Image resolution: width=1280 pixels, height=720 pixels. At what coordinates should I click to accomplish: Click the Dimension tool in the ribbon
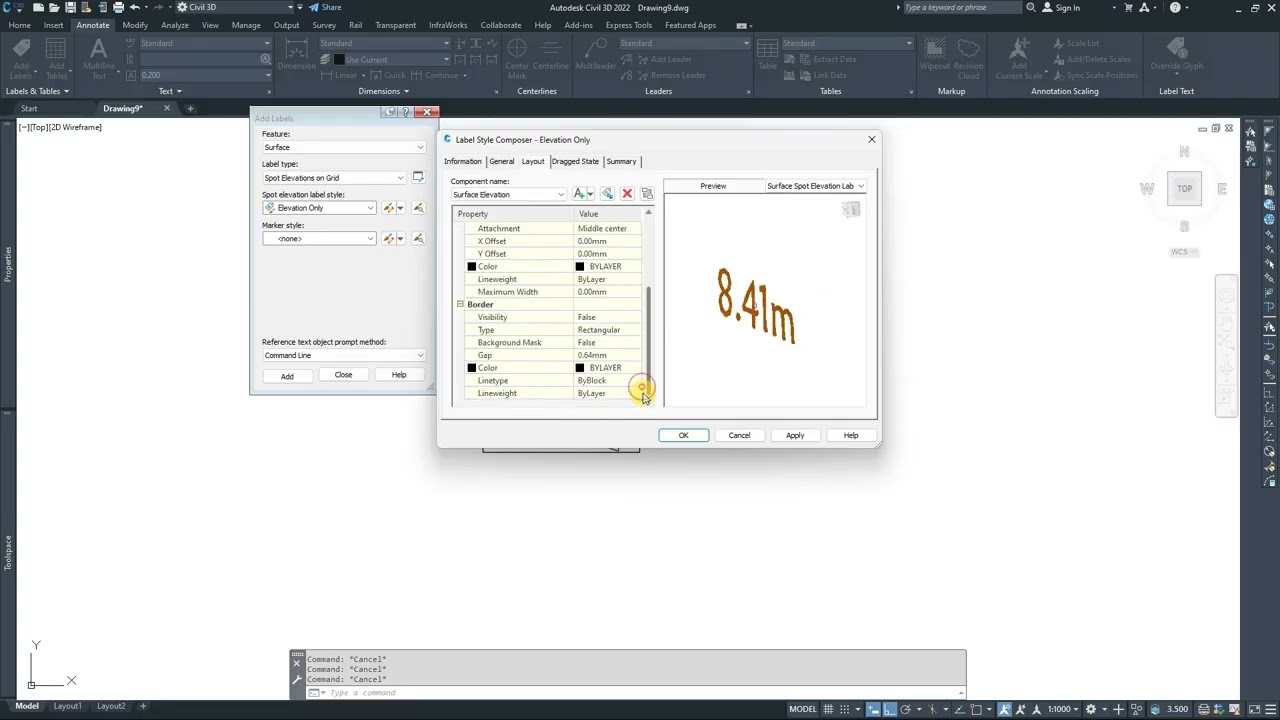pos(296,56)
